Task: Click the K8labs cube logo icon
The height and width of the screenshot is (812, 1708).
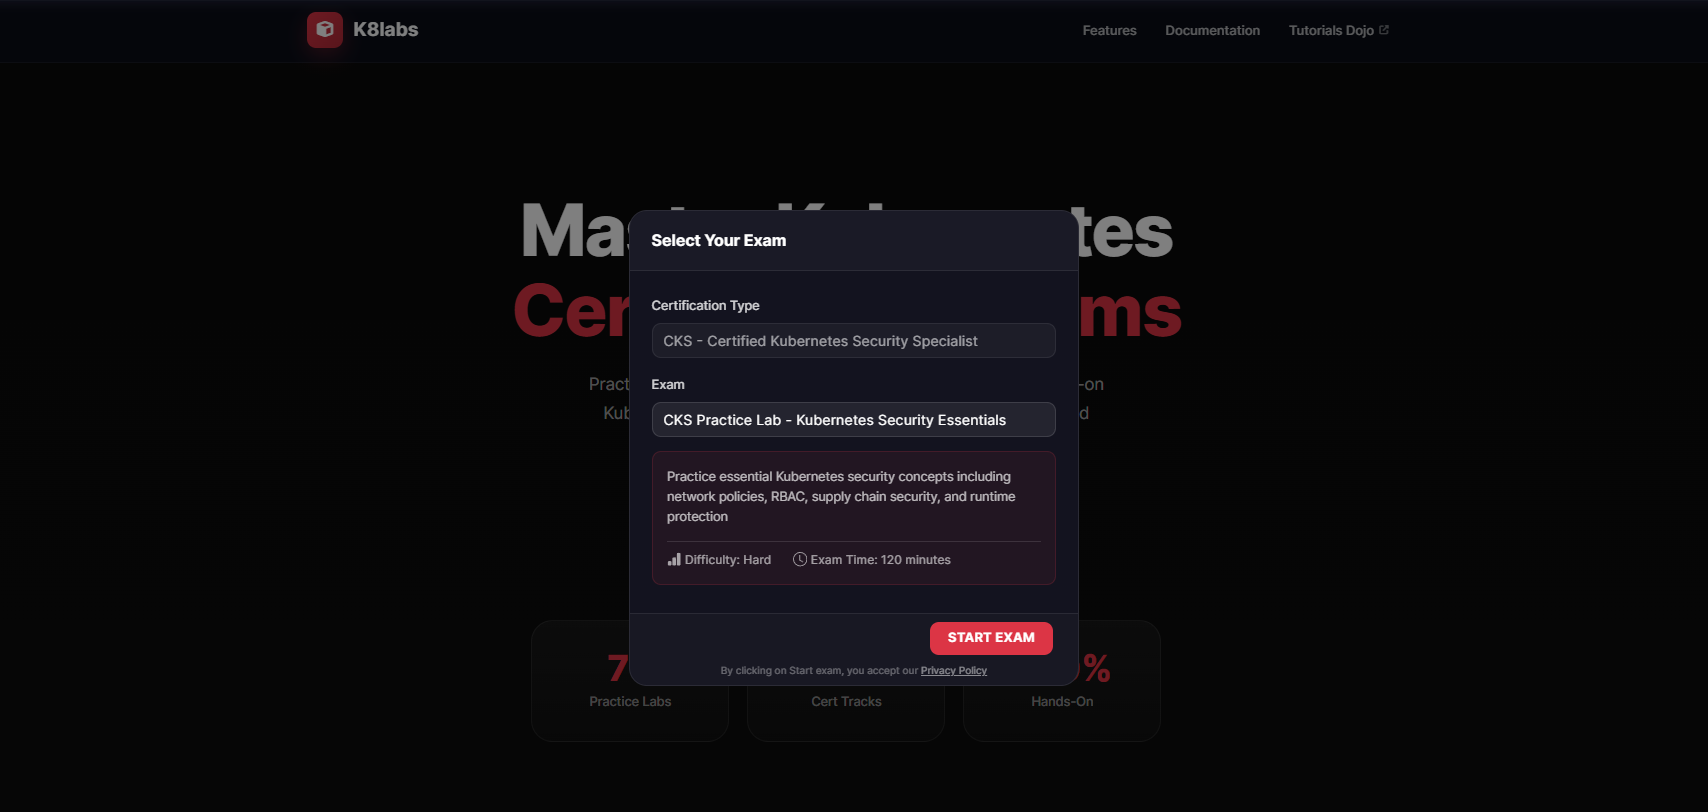Action: (x=324, y=30)
